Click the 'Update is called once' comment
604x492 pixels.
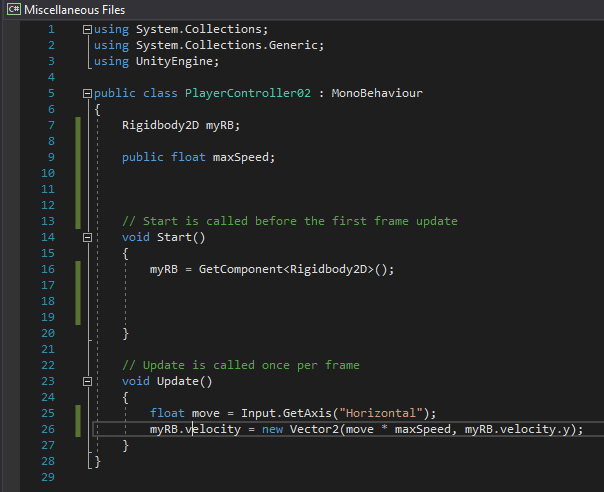point(241,365)
